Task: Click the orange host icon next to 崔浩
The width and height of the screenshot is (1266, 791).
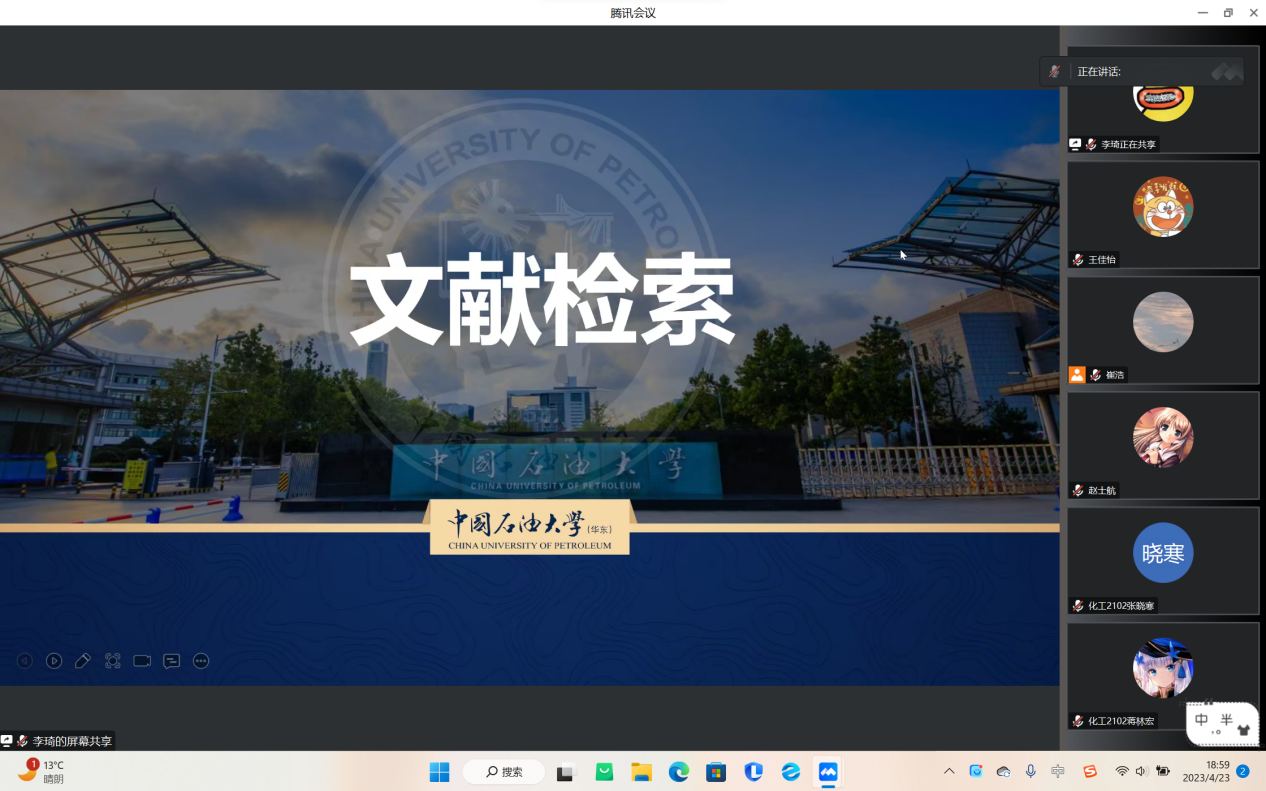Action: coord(1077,375)
